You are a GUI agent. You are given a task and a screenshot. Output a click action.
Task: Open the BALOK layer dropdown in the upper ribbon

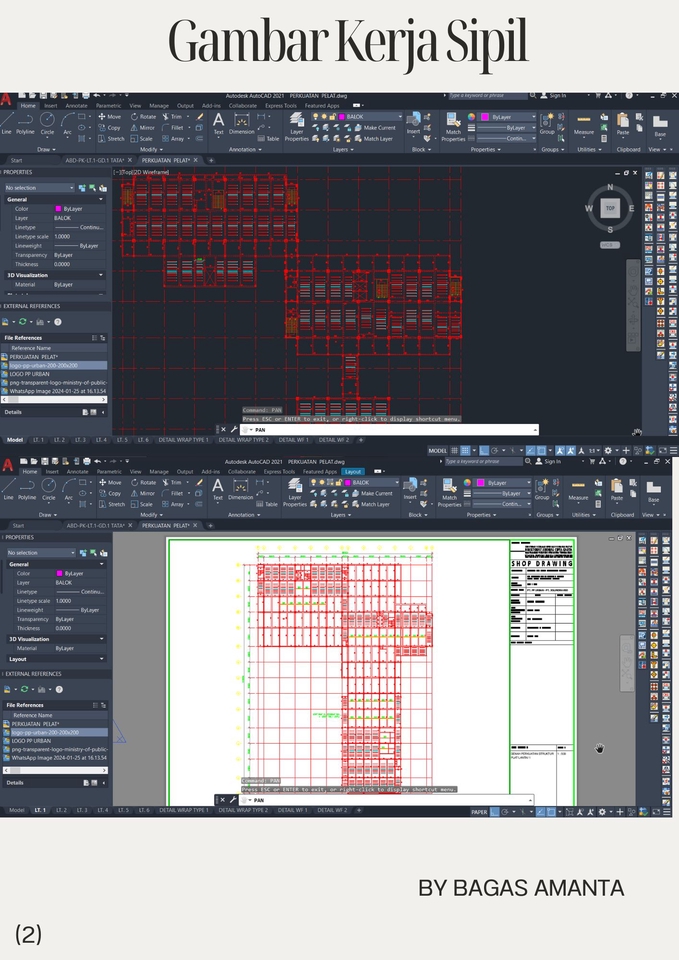click(x=371, y=117)
